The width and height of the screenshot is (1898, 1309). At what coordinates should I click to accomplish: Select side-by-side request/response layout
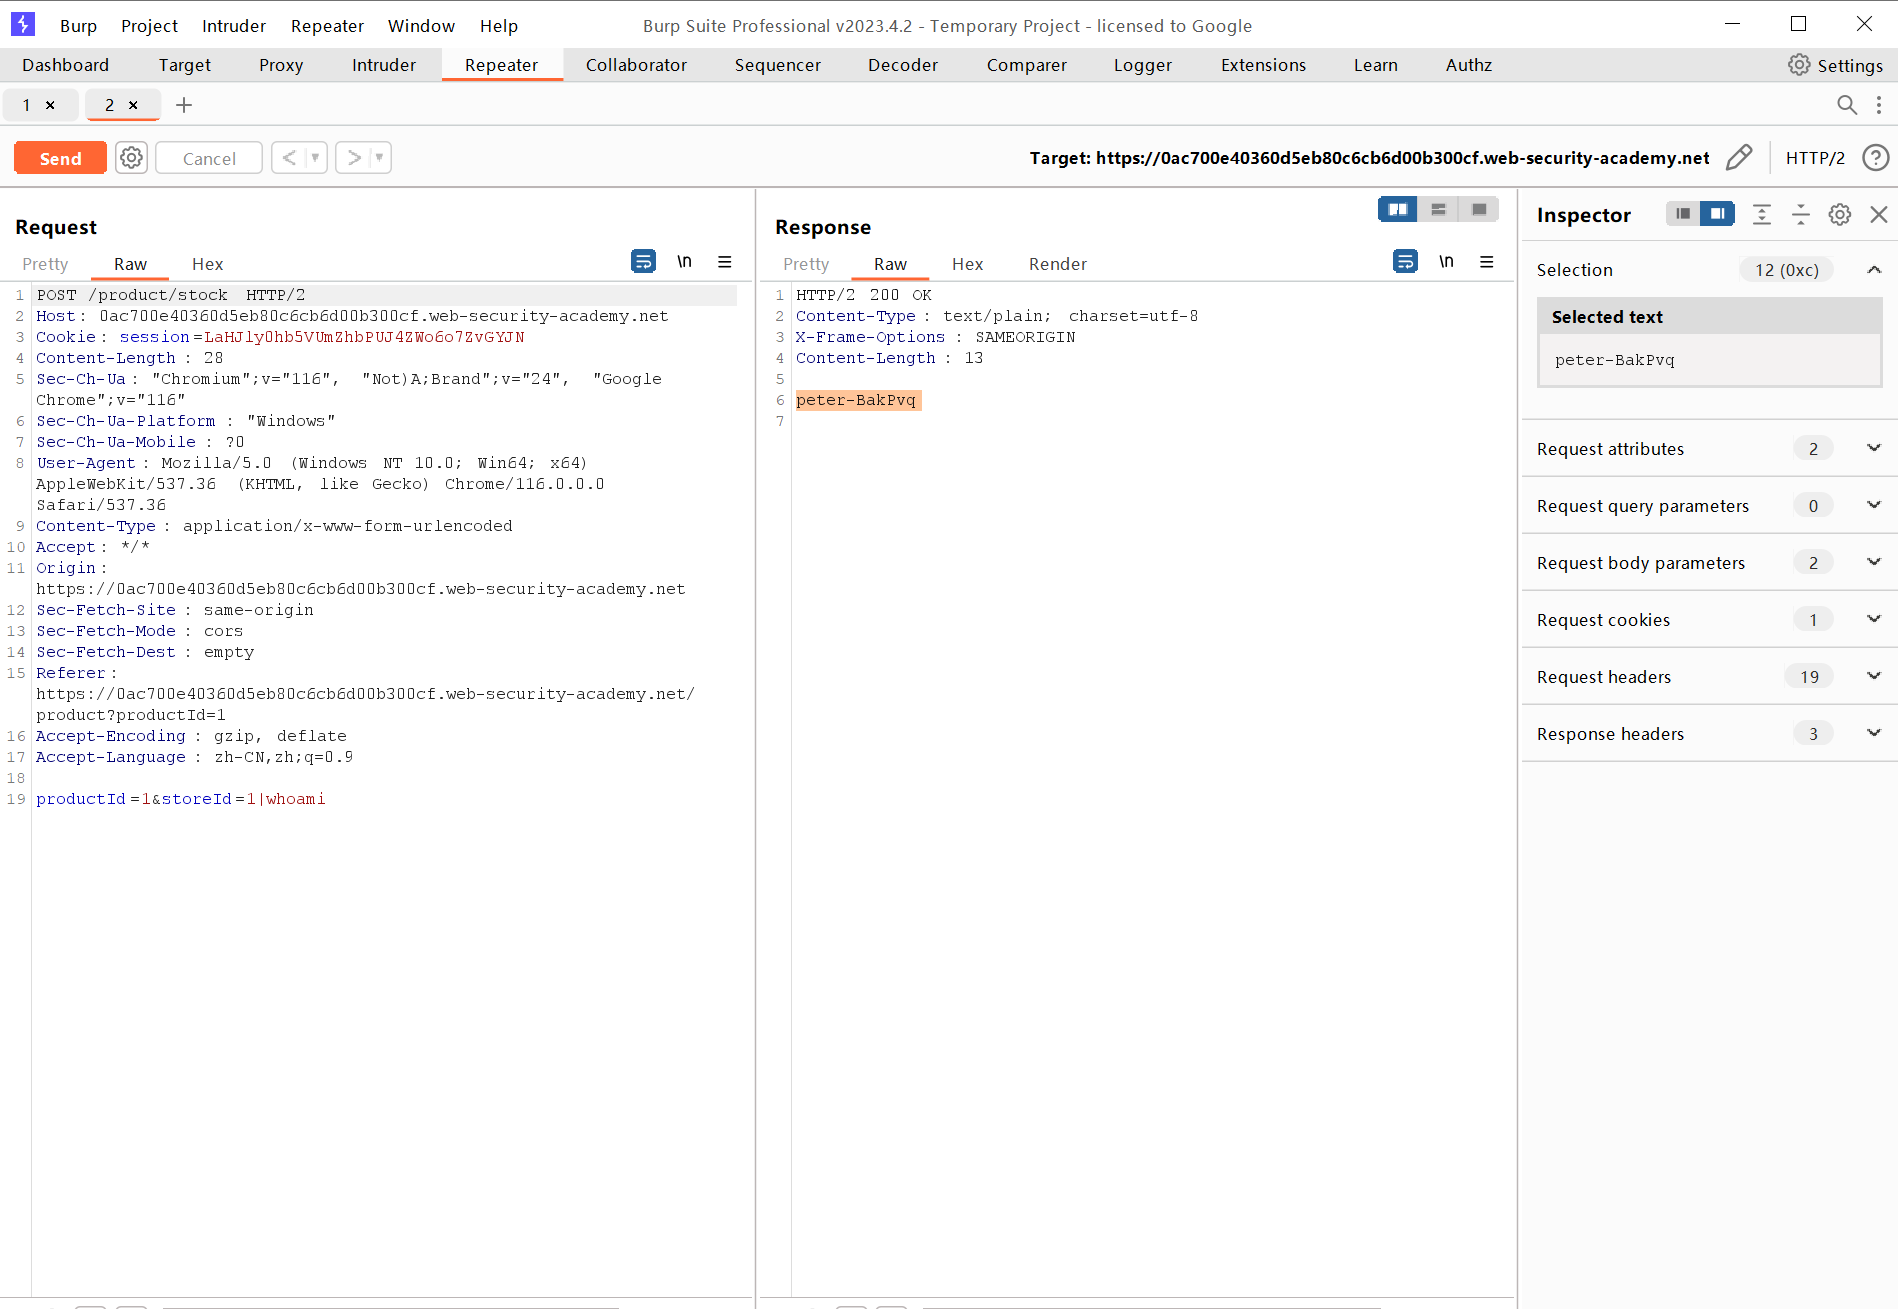[1398, 209]
